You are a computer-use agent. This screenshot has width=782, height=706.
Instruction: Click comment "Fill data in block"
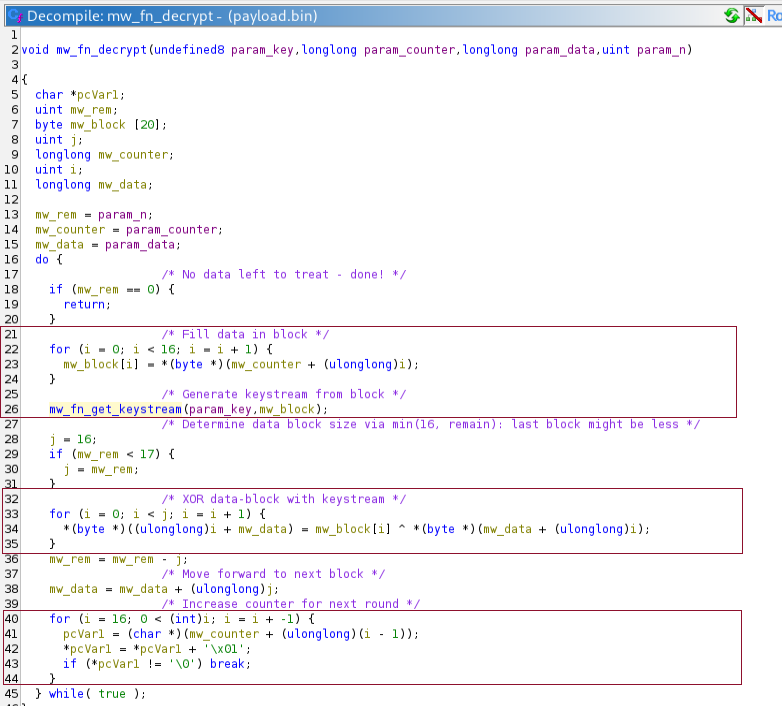click(245, 335)
